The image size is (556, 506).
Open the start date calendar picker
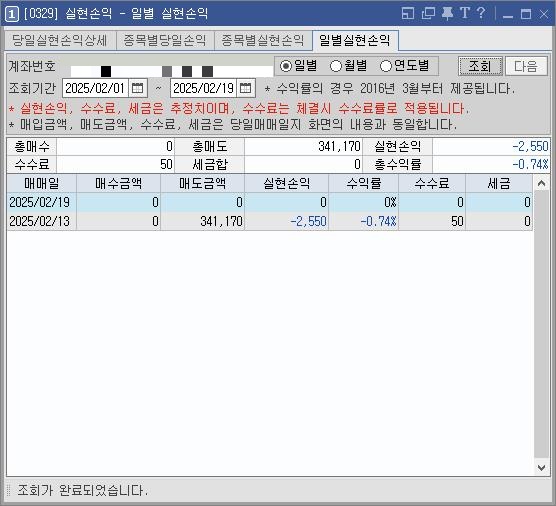137,88
